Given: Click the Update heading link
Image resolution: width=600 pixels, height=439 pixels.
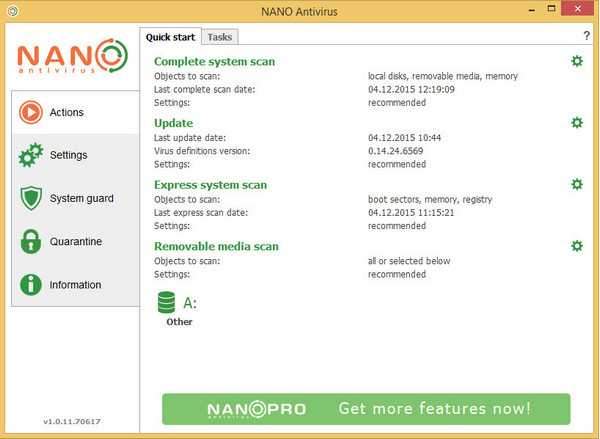Looking at the screenshot, I should (x=173, y=123).
